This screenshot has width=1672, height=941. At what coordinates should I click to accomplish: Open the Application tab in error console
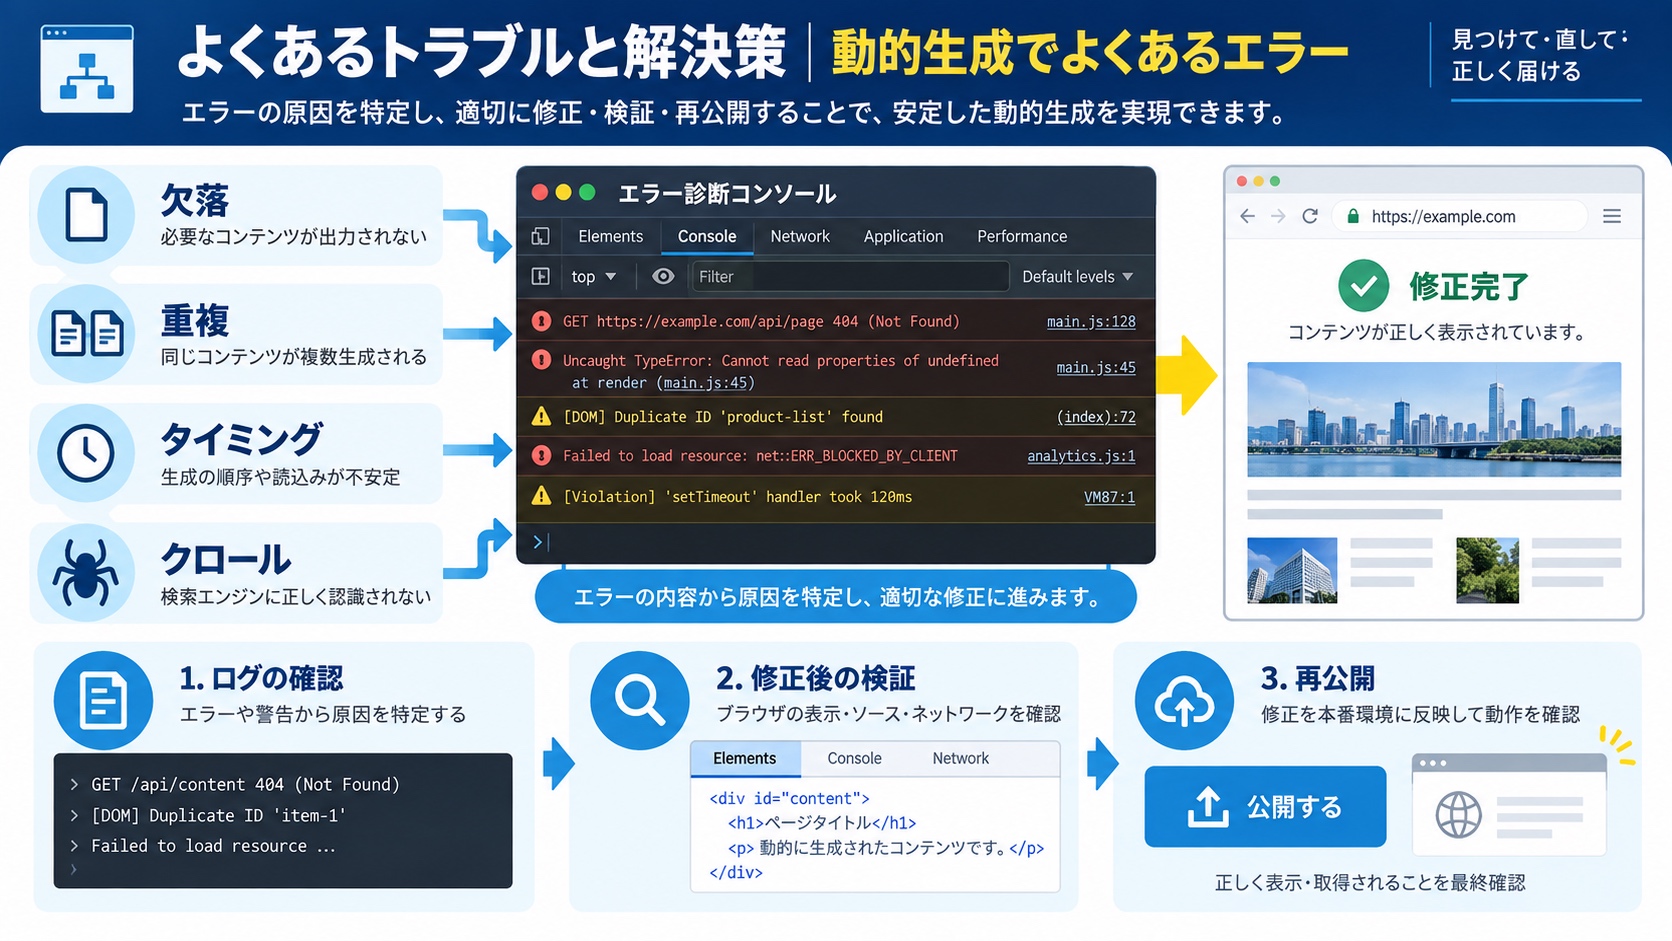coord(903,237)
